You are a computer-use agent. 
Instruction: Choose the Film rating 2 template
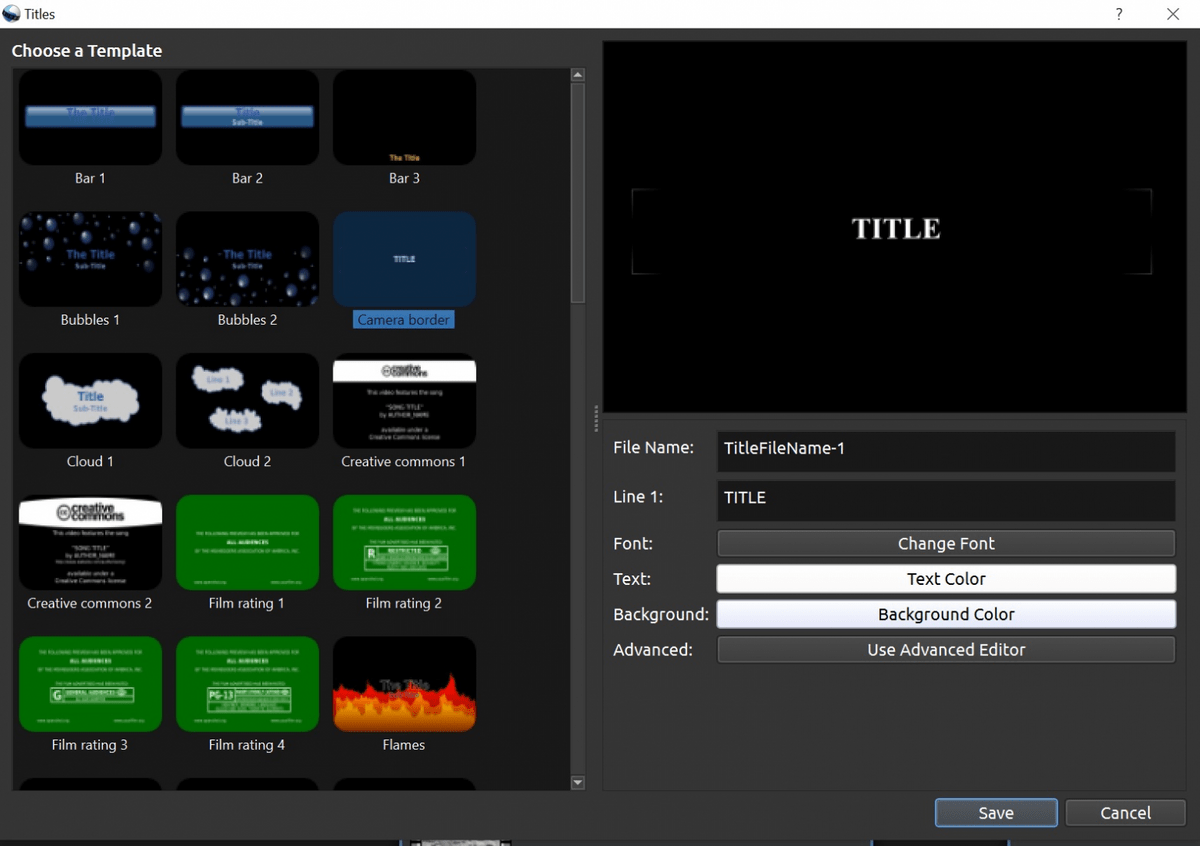point(404,542)
